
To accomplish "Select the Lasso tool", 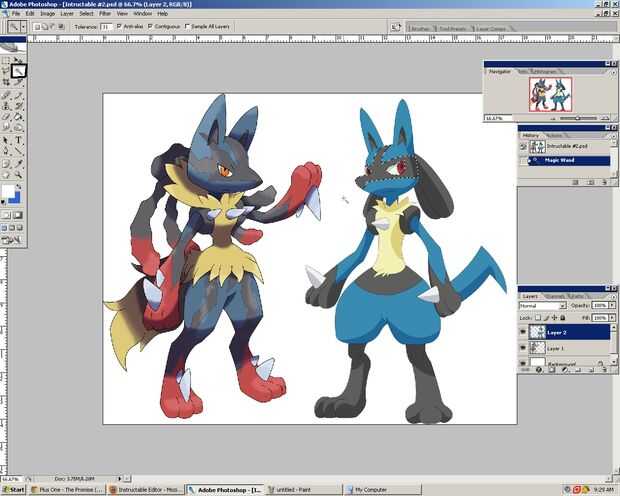I will click(x=7, y=70).
